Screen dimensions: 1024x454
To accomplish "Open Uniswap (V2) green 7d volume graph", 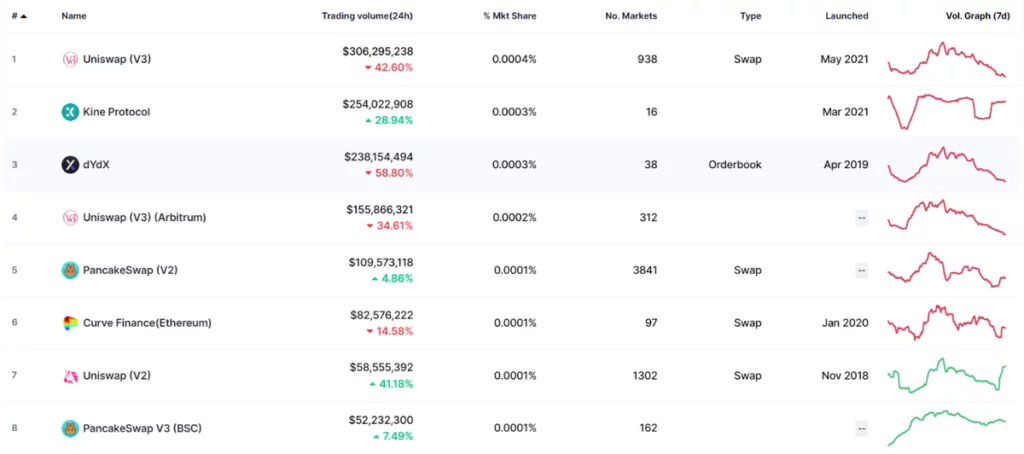I will (946, 376).
